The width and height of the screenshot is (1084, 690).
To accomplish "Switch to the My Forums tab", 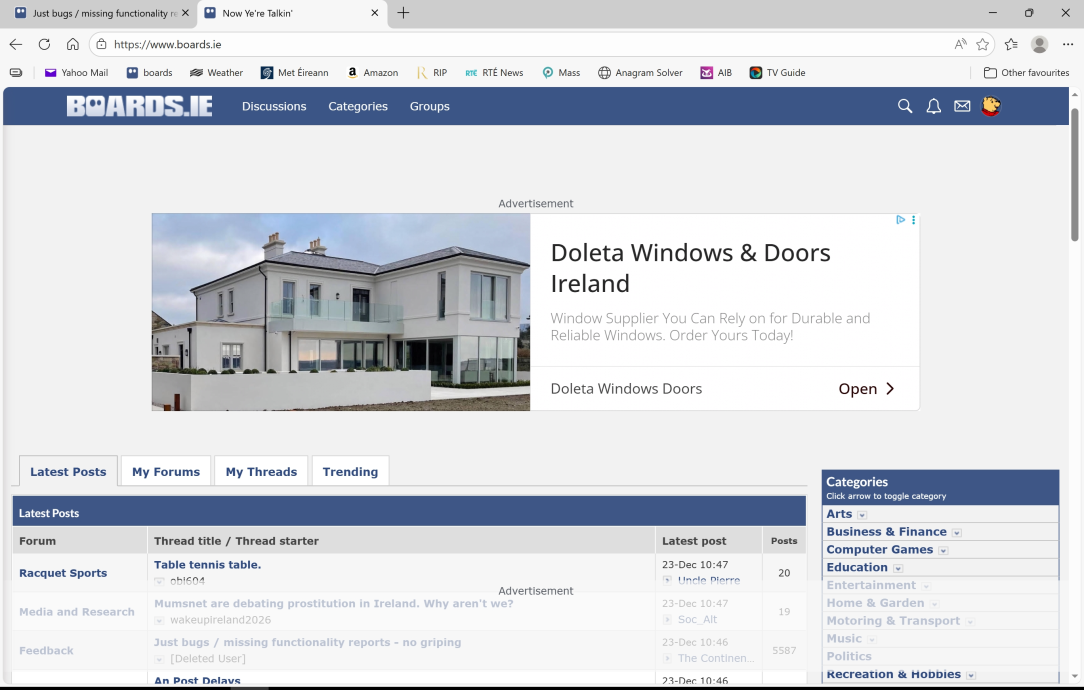I will 166,472.
